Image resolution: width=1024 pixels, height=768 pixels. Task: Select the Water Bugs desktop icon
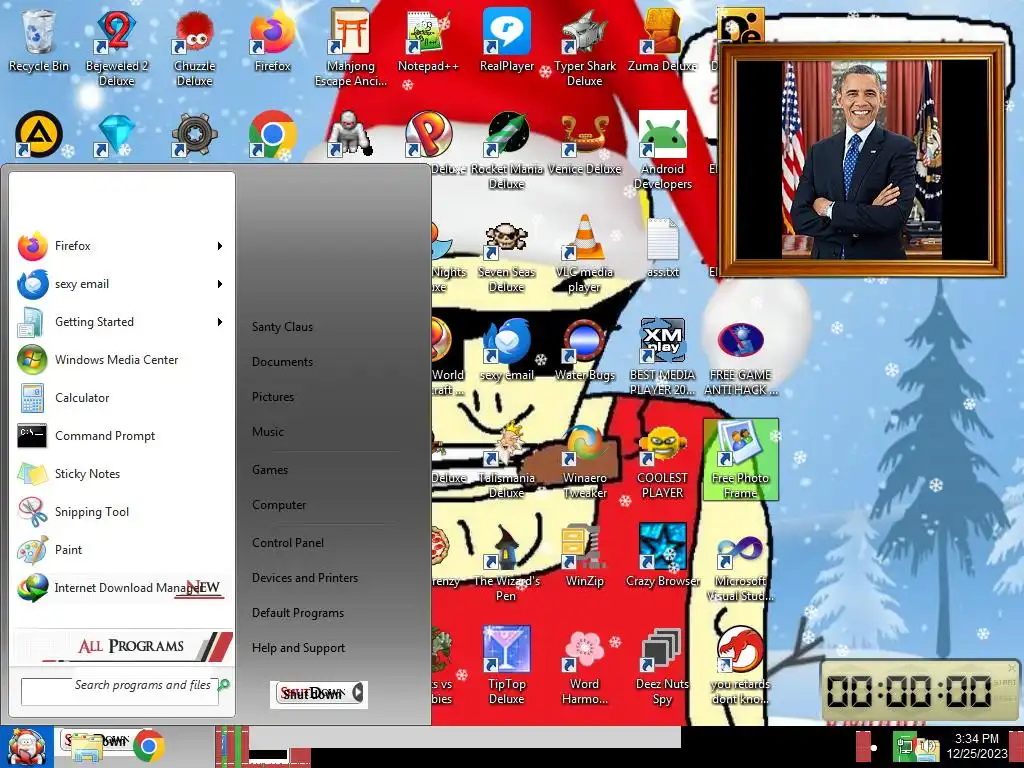(584, 351)
